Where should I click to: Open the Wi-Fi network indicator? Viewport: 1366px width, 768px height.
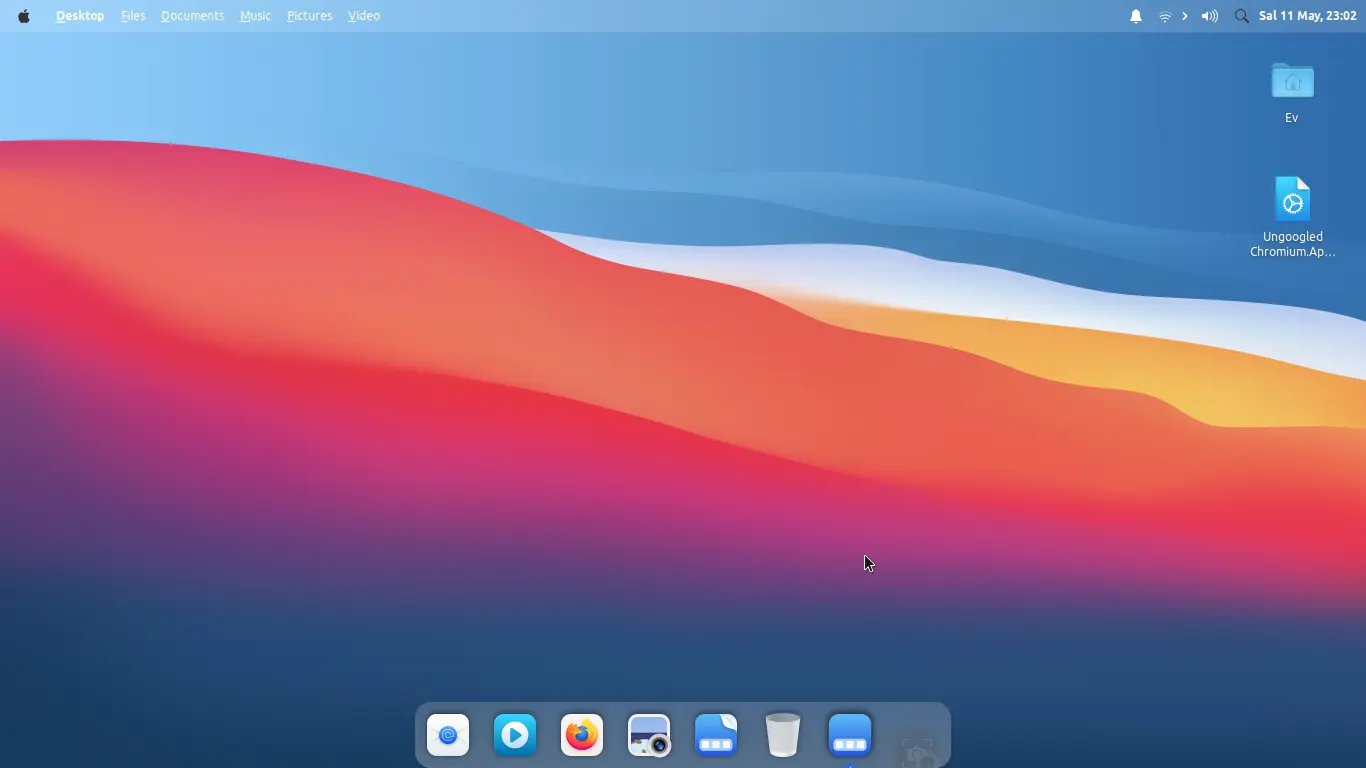pos(1164,16)
